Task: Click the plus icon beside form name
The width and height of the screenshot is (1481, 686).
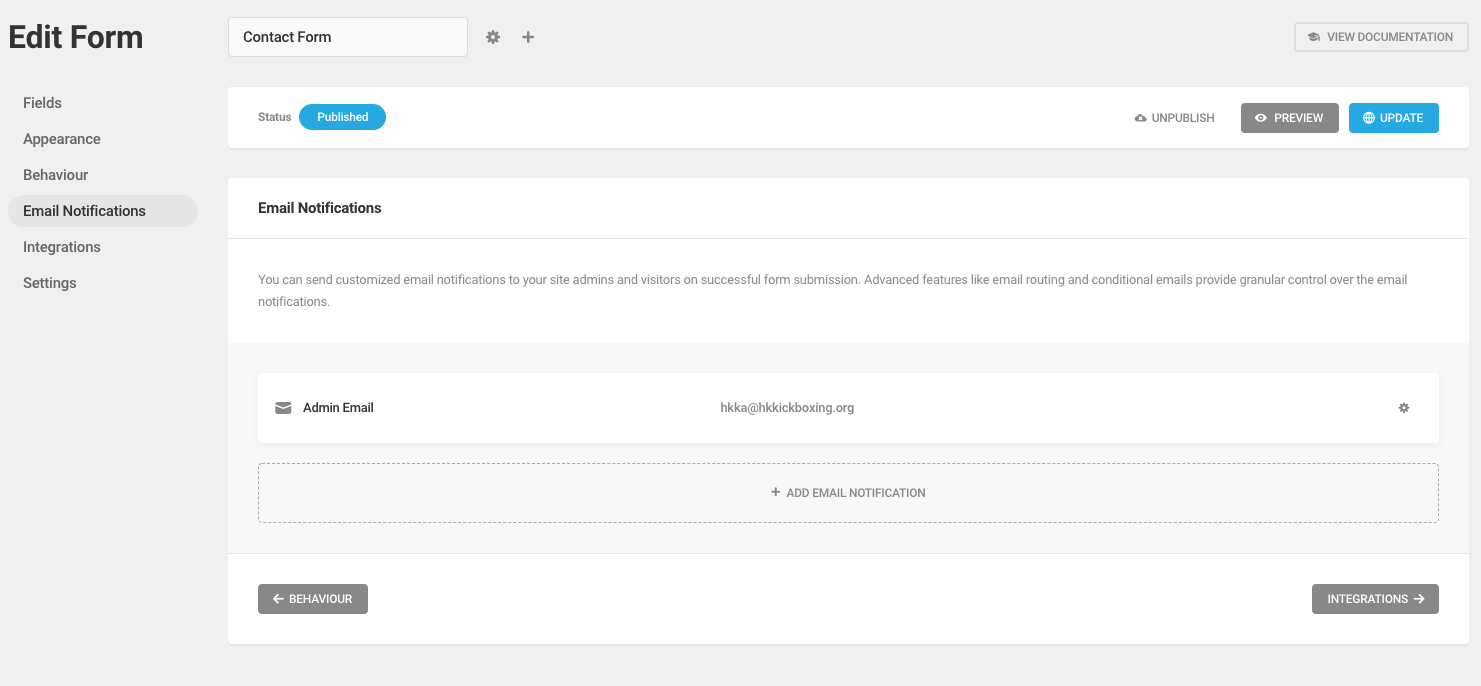Action: 528,37
